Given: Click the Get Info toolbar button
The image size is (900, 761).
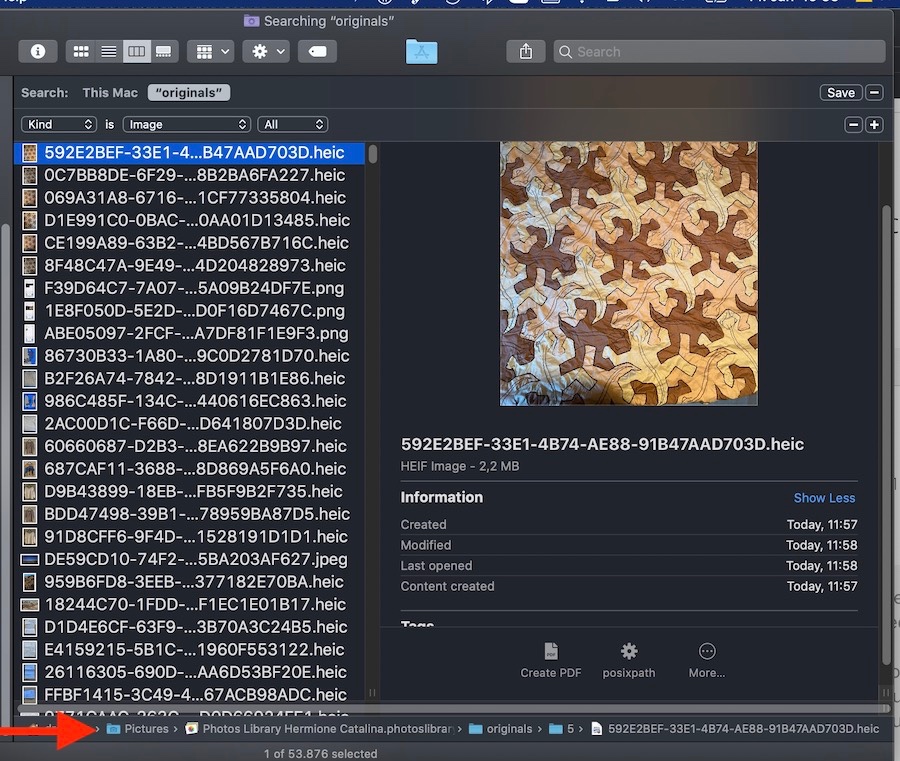Looking at the screenshot, I should click(37, 51).
